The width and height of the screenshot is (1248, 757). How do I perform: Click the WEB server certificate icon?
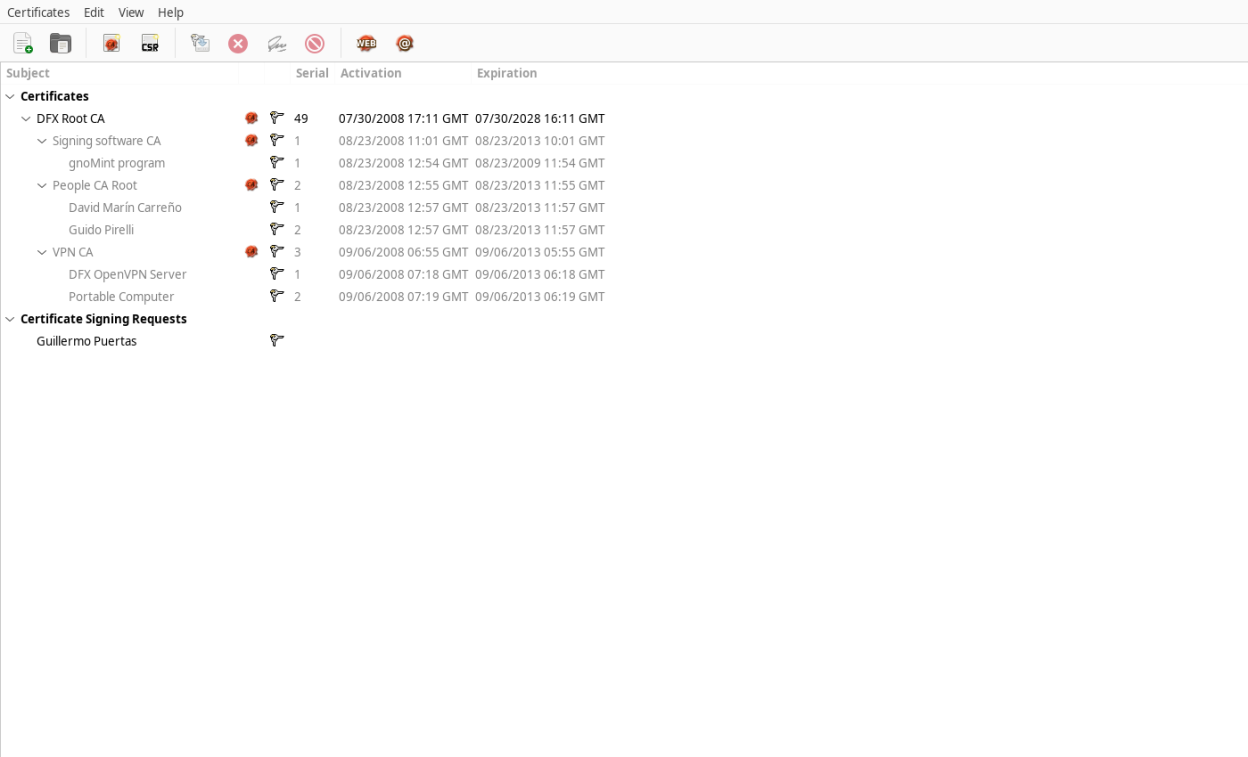[x=367, y=43]
